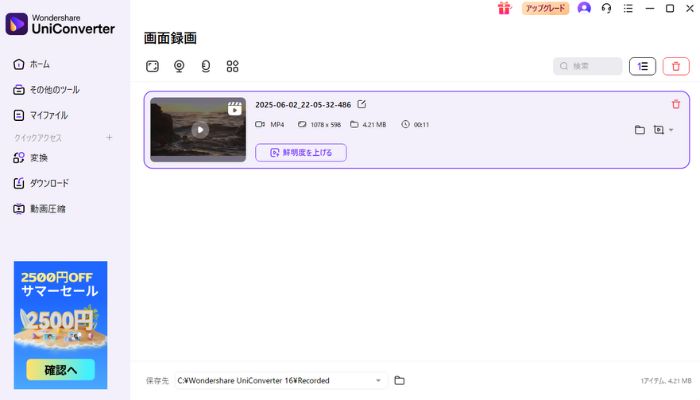This screenshot has width=700, height=400.
Task: Open the user account avatar
Action: coord(584,8)
